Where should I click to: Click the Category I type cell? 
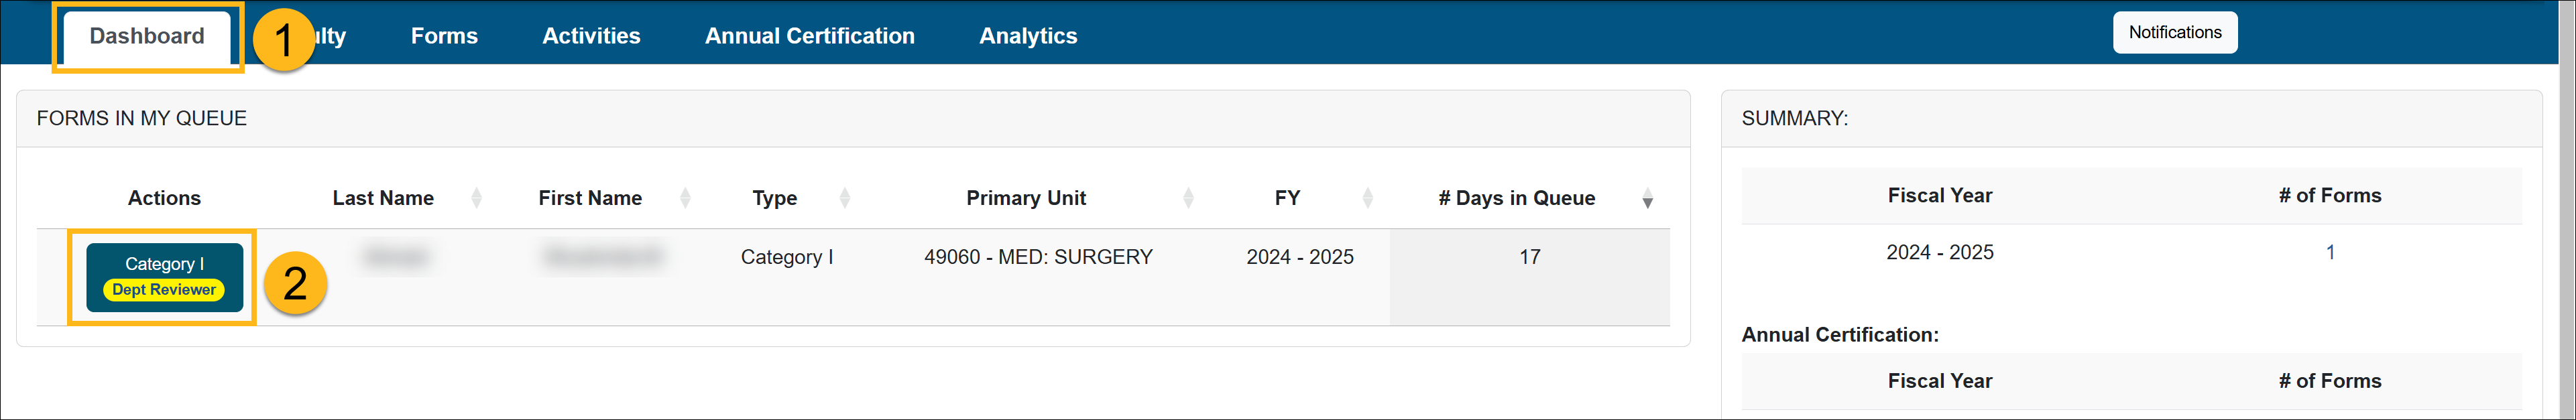786,257
